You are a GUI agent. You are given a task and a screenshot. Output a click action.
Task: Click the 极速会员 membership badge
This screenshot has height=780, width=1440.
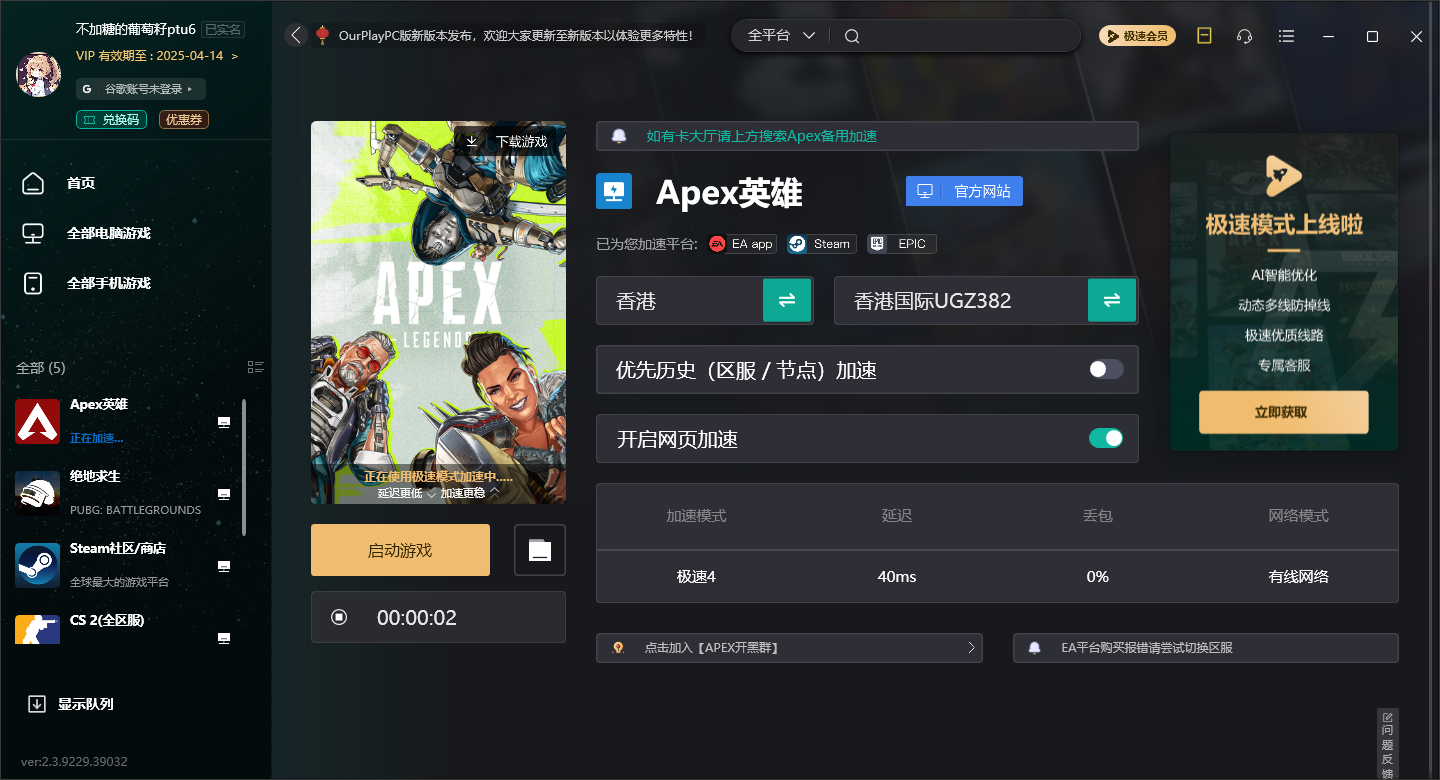1137,36
